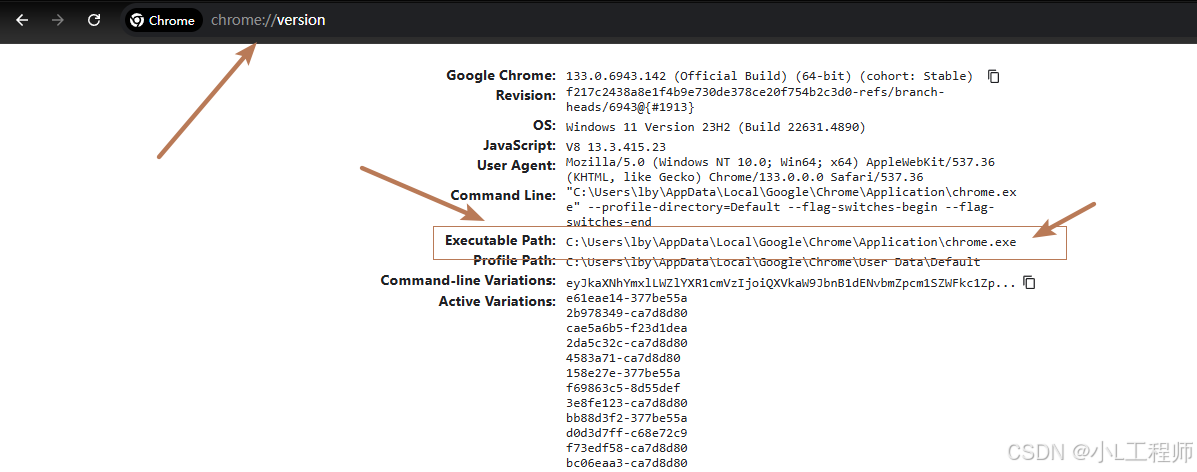The image size is (1197, 472).
Task: Select the Executable Path chrome.exe value
Action: pos(791,242)
